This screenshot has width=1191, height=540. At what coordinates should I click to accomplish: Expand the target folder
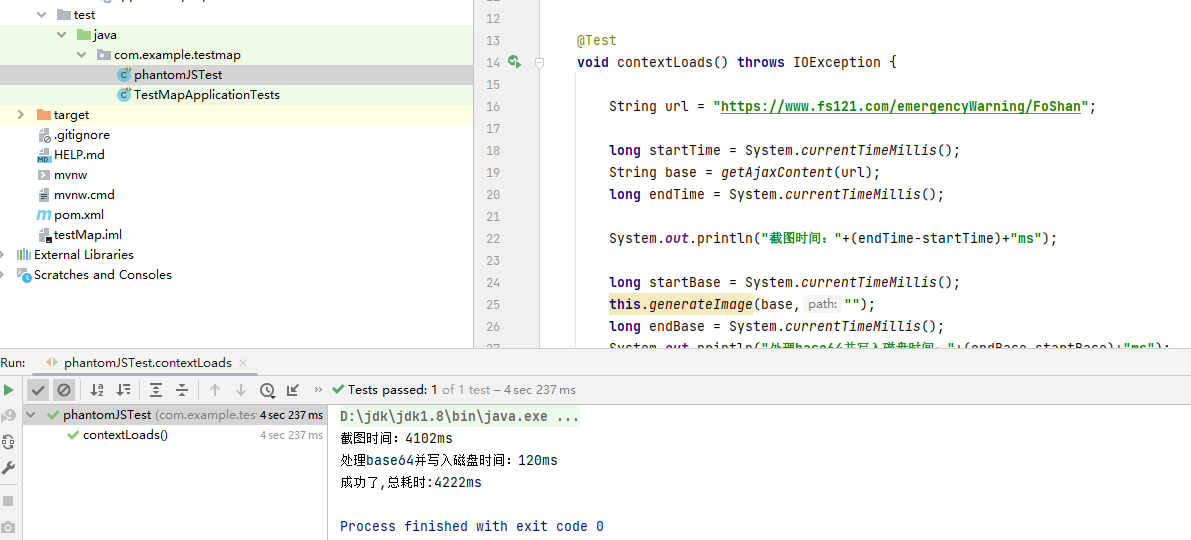[21, 115]
